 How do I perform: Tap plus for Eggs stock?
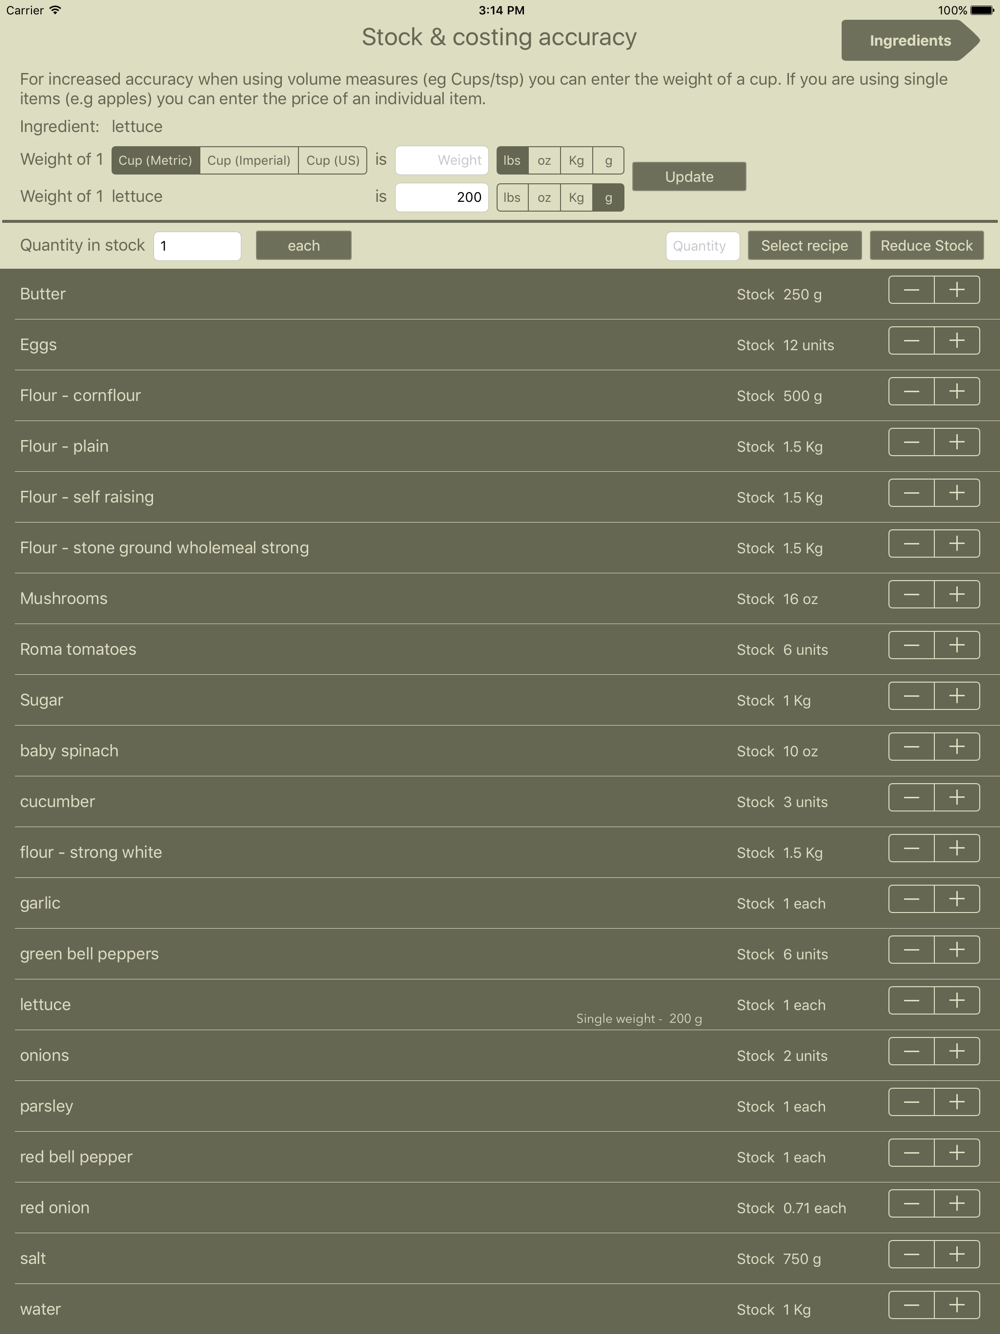[x=957, y=341]
